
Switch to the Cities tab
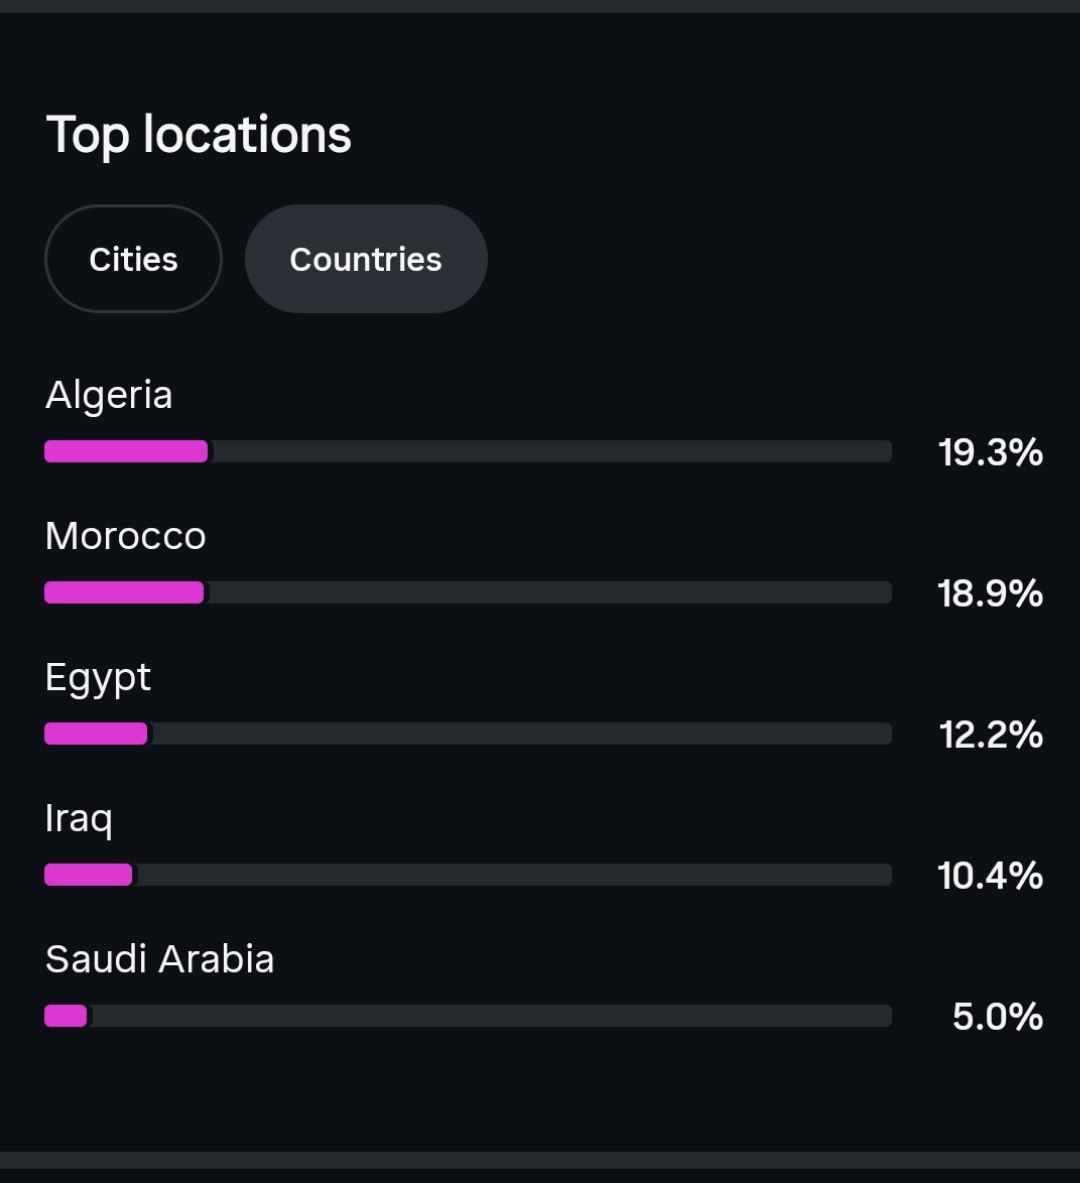134,259
